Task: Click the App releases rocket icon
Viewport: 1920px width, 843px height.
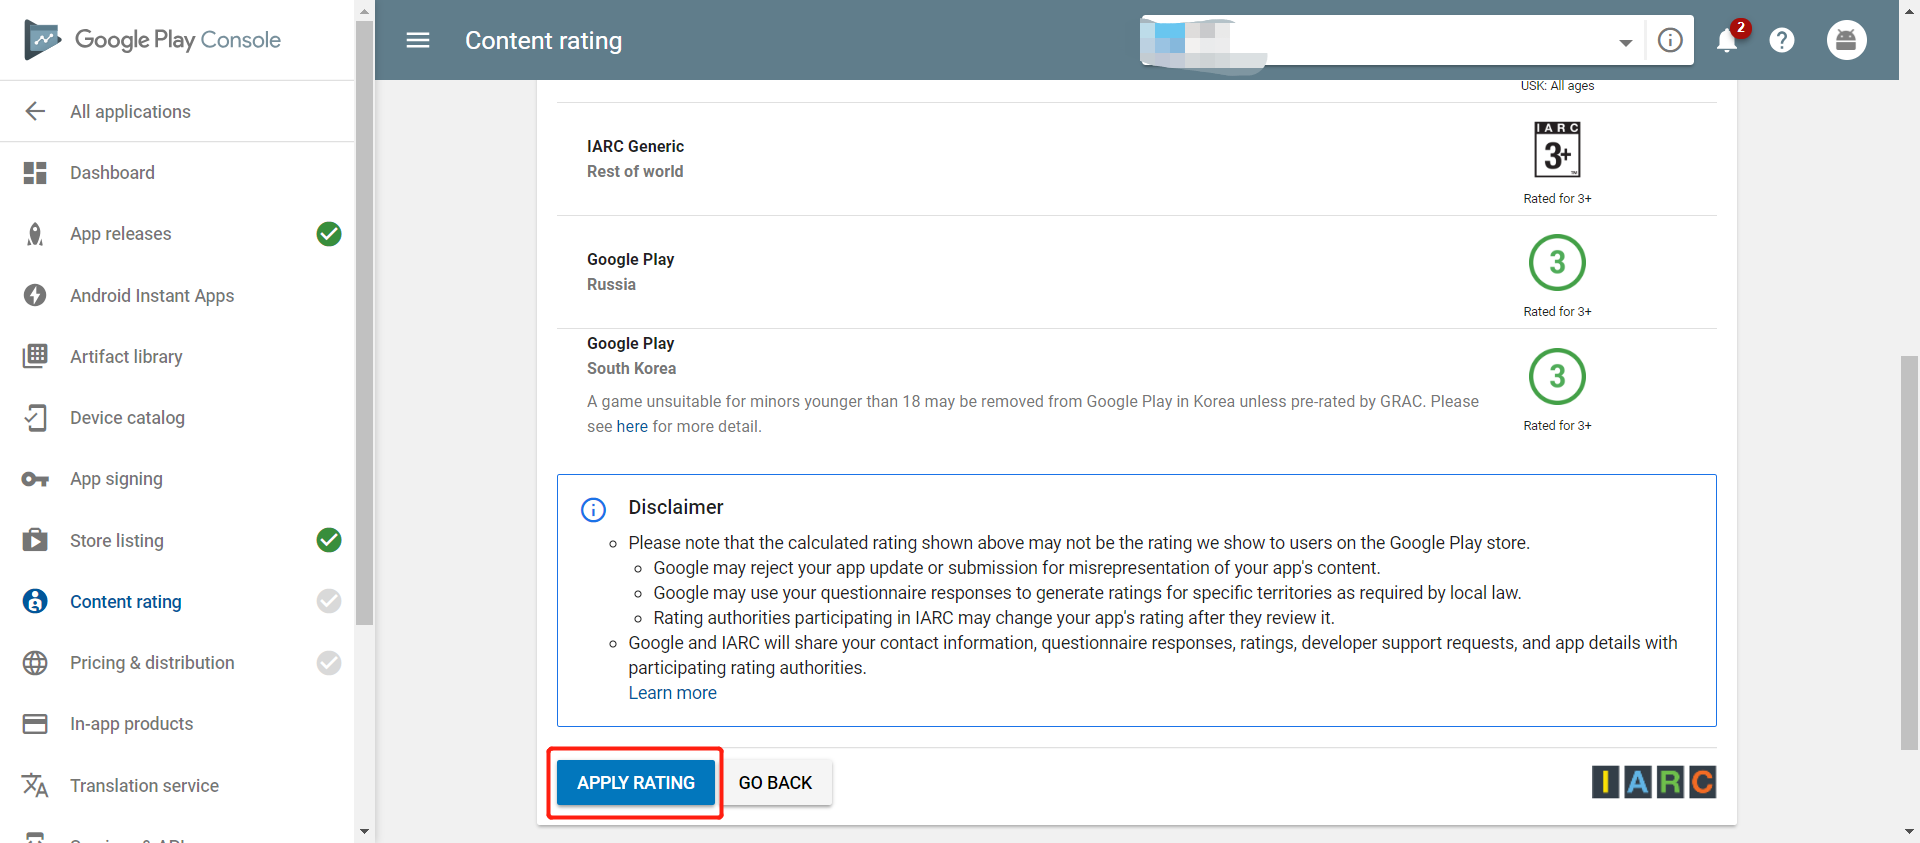Action: (x=35, y=234)
